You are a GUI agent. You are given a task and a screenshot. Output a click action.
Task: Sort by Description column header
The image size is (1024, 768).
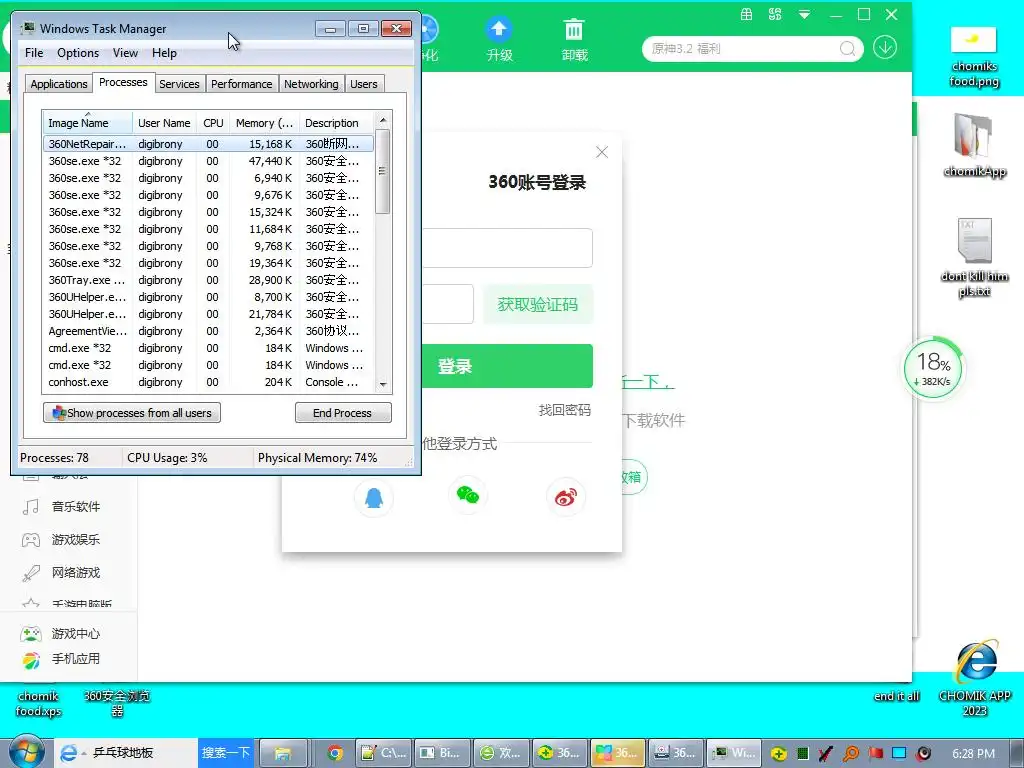click(336, 123)
